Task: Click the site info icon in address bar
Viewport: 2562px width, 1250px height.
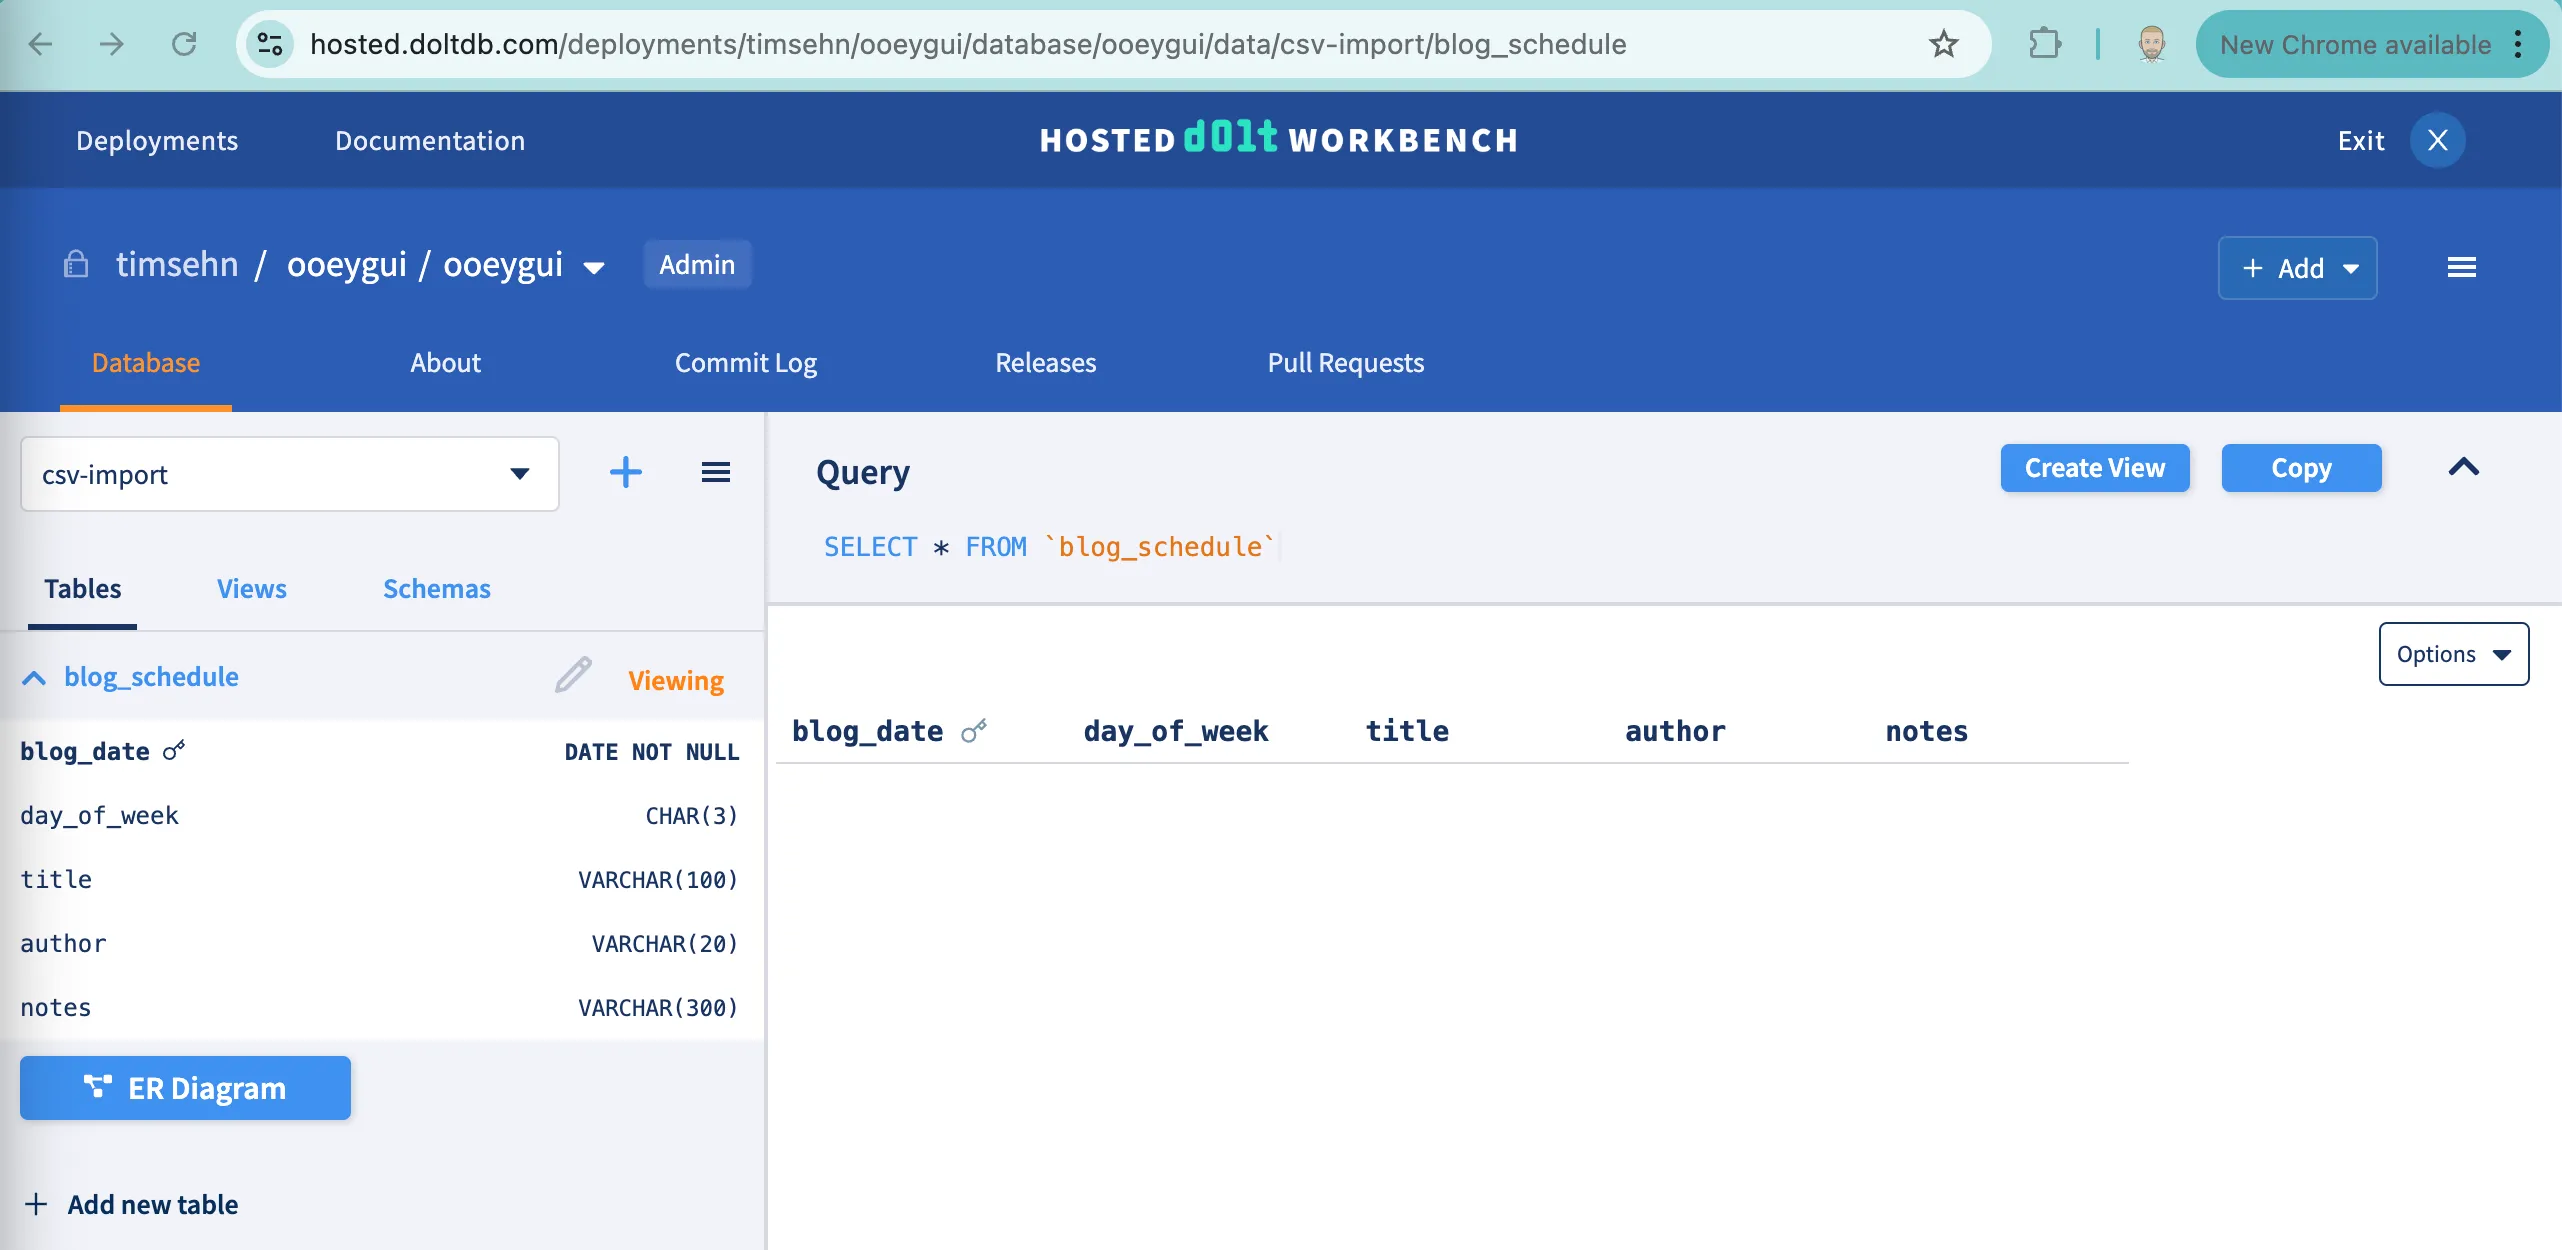Action: tap(270, 44)
